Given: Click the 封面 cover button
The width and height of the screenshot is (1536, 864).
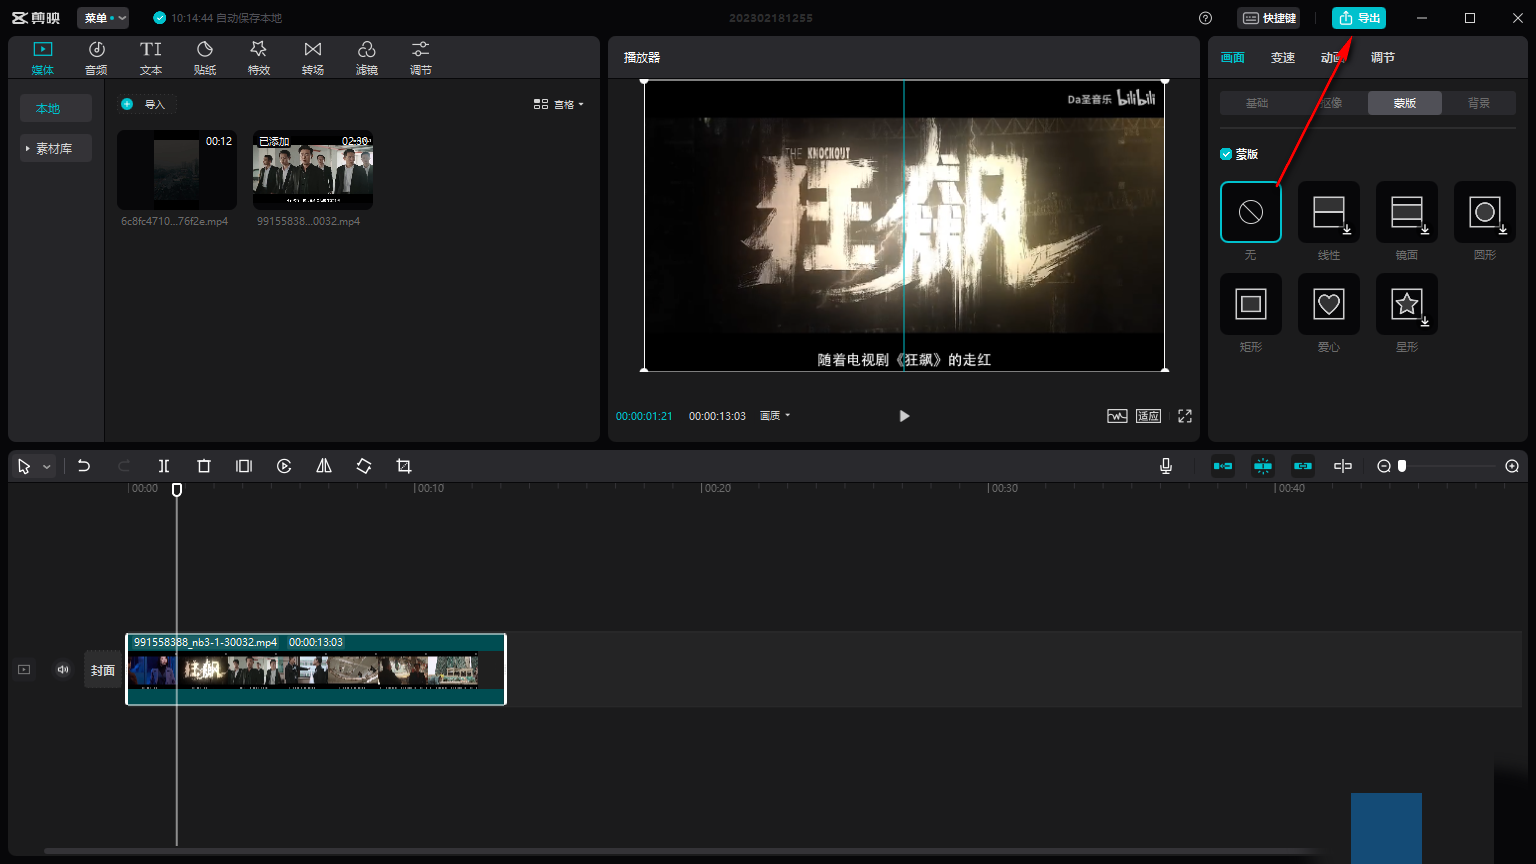Looking at the screenshot, I should [103, 670].
